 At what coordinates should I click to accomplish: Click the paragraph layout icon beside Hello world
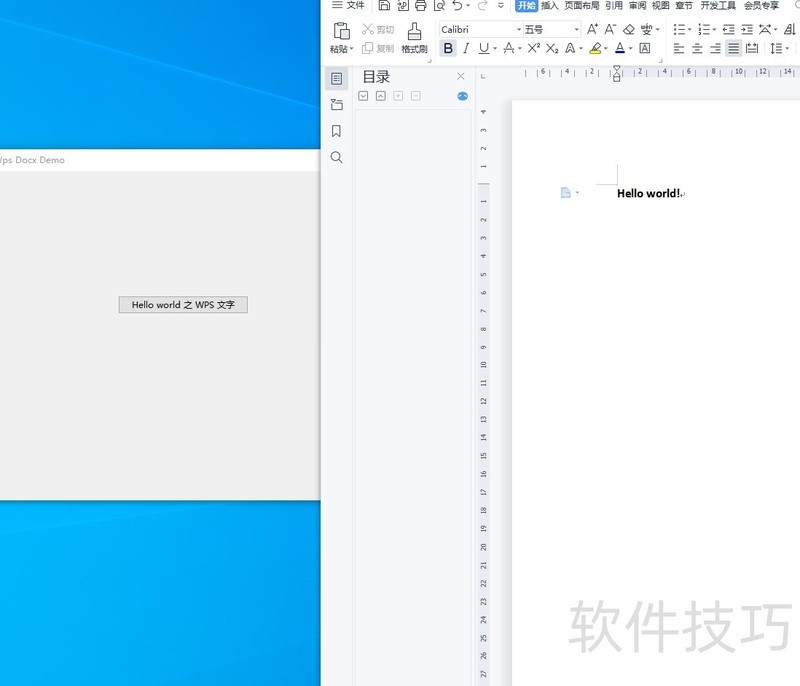pos(565,193)
